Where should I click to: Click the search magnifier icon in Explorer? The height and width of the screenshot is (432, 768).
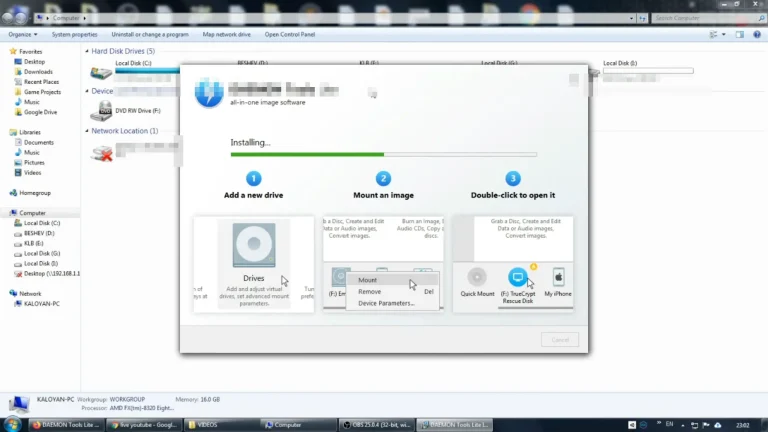point(761,18)
